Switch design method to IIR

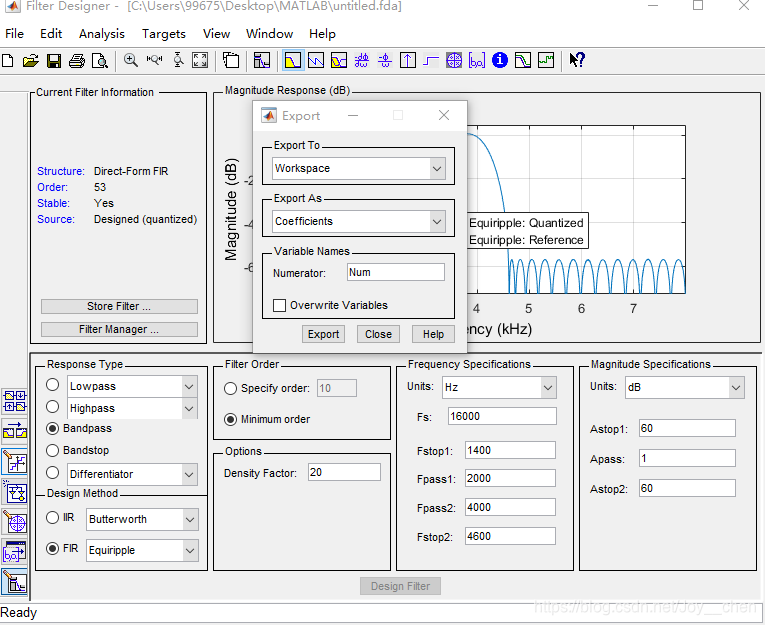(x=53, y=518)
